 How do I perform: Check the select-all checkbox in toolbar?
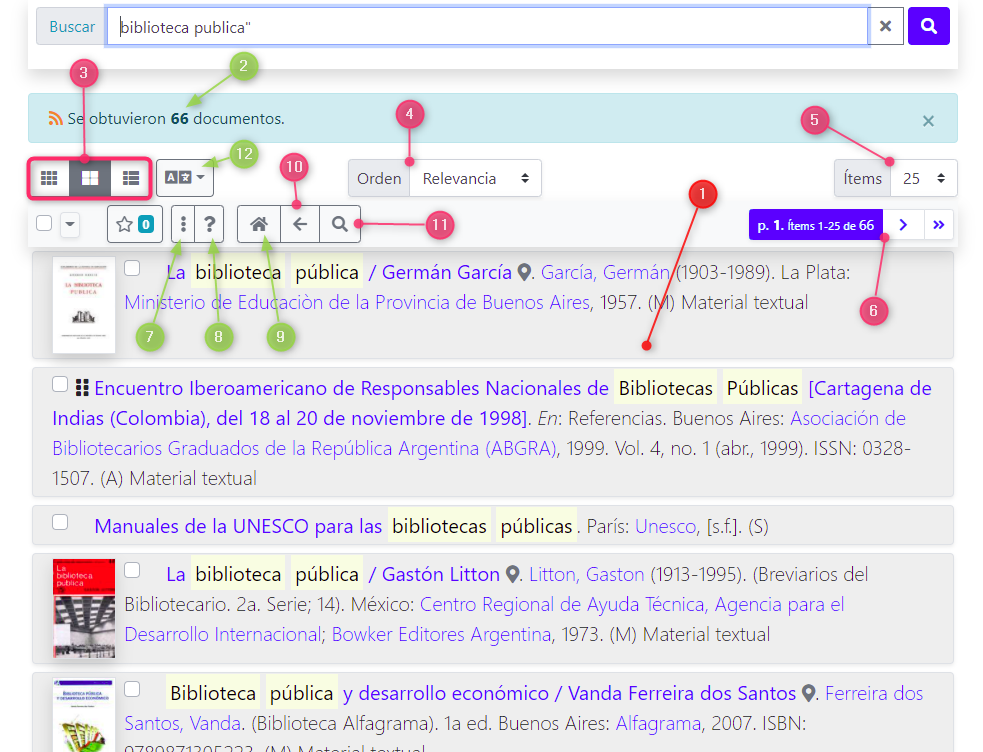coord(44,224)
